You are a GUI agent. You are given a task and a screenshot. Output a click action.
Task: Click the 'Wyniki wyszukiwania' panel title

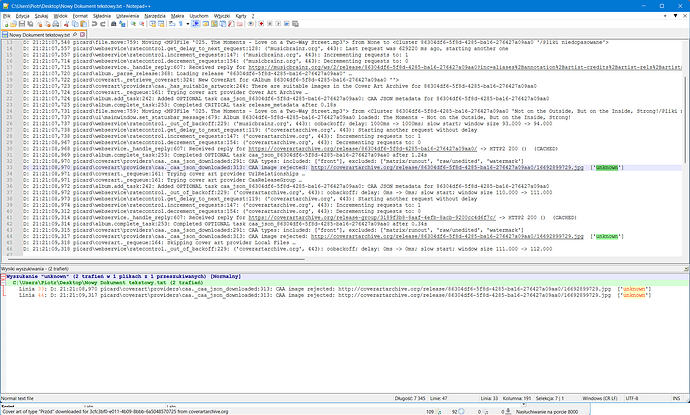click(34, 268)
